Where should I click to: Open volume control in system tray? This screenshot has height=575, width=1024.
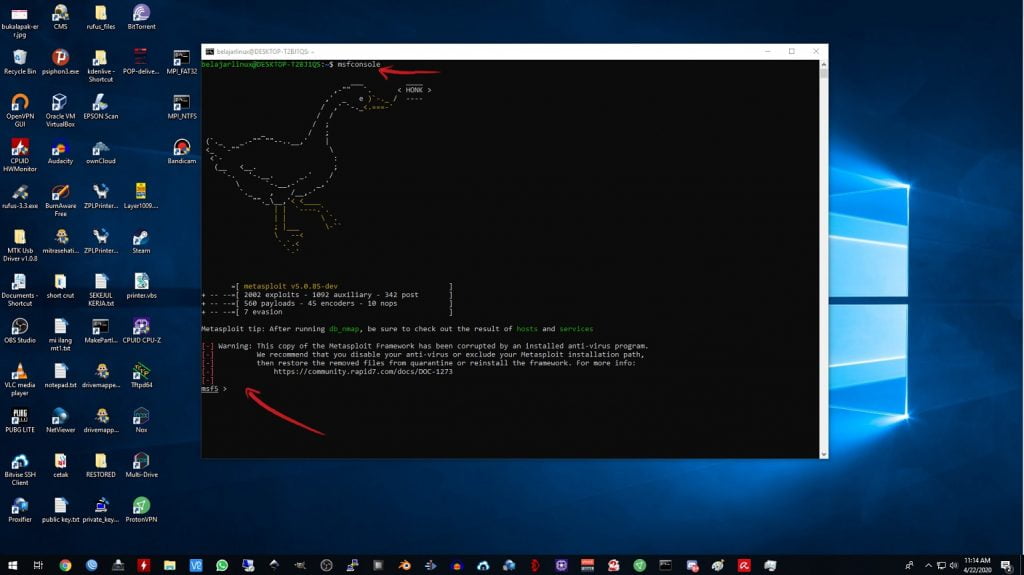click(953, 566)
